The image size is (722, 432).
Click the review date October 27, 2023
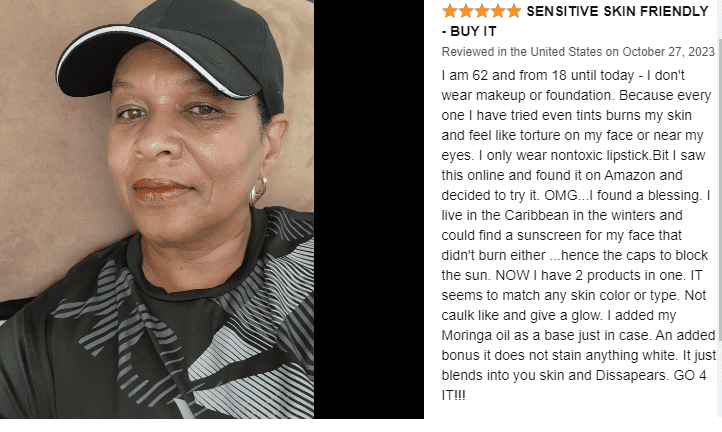pyautogui.click(x=668, y=52)
